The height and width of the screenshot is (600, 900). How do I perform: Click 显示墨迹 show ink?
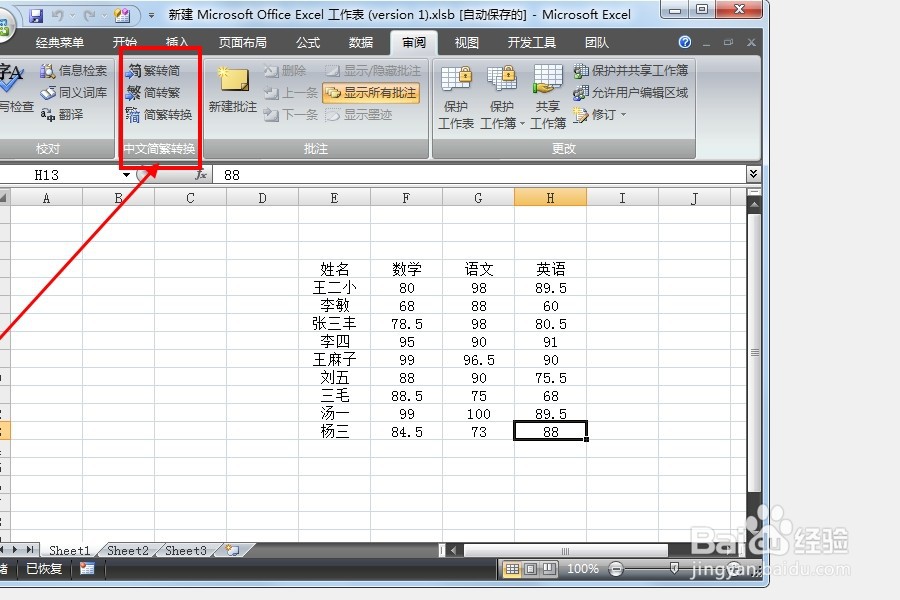[x=359, y=114]
